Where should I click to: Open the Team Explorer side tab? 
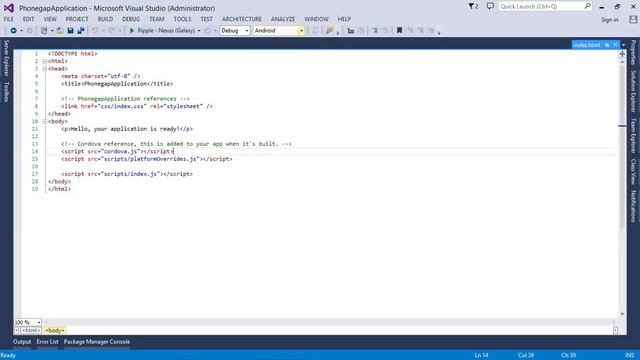[x=633, y=136]
